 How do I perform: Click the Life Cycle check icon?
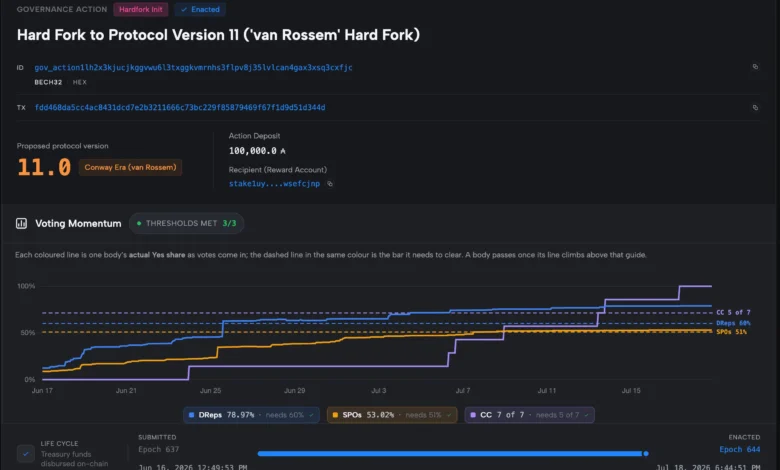click(25, 454)
